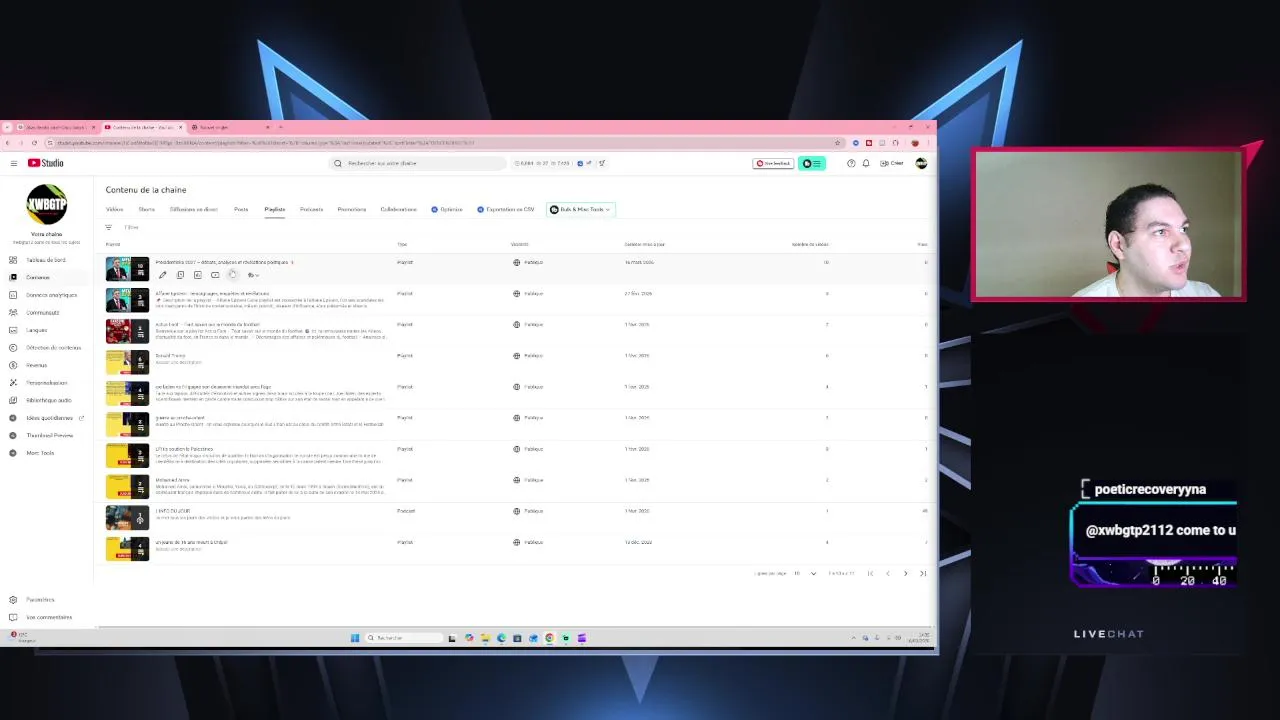Click Exportation en CSV
Image resolution: width=1280 pixels, height=720 pixels.
click(506, 209)
